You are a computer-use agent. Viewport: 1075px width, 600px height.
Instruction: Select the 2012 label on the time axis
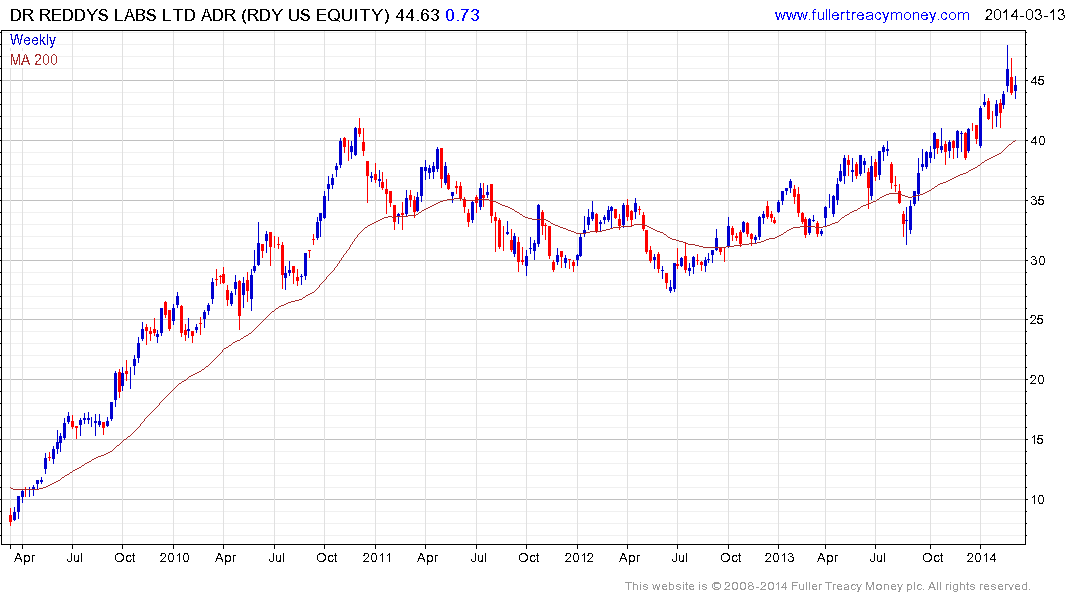tap(578, 557)
